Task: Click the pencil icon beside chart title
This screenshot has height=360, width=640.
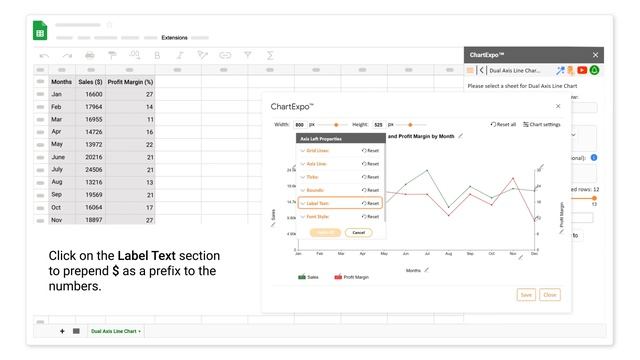Action: (460, 136)
